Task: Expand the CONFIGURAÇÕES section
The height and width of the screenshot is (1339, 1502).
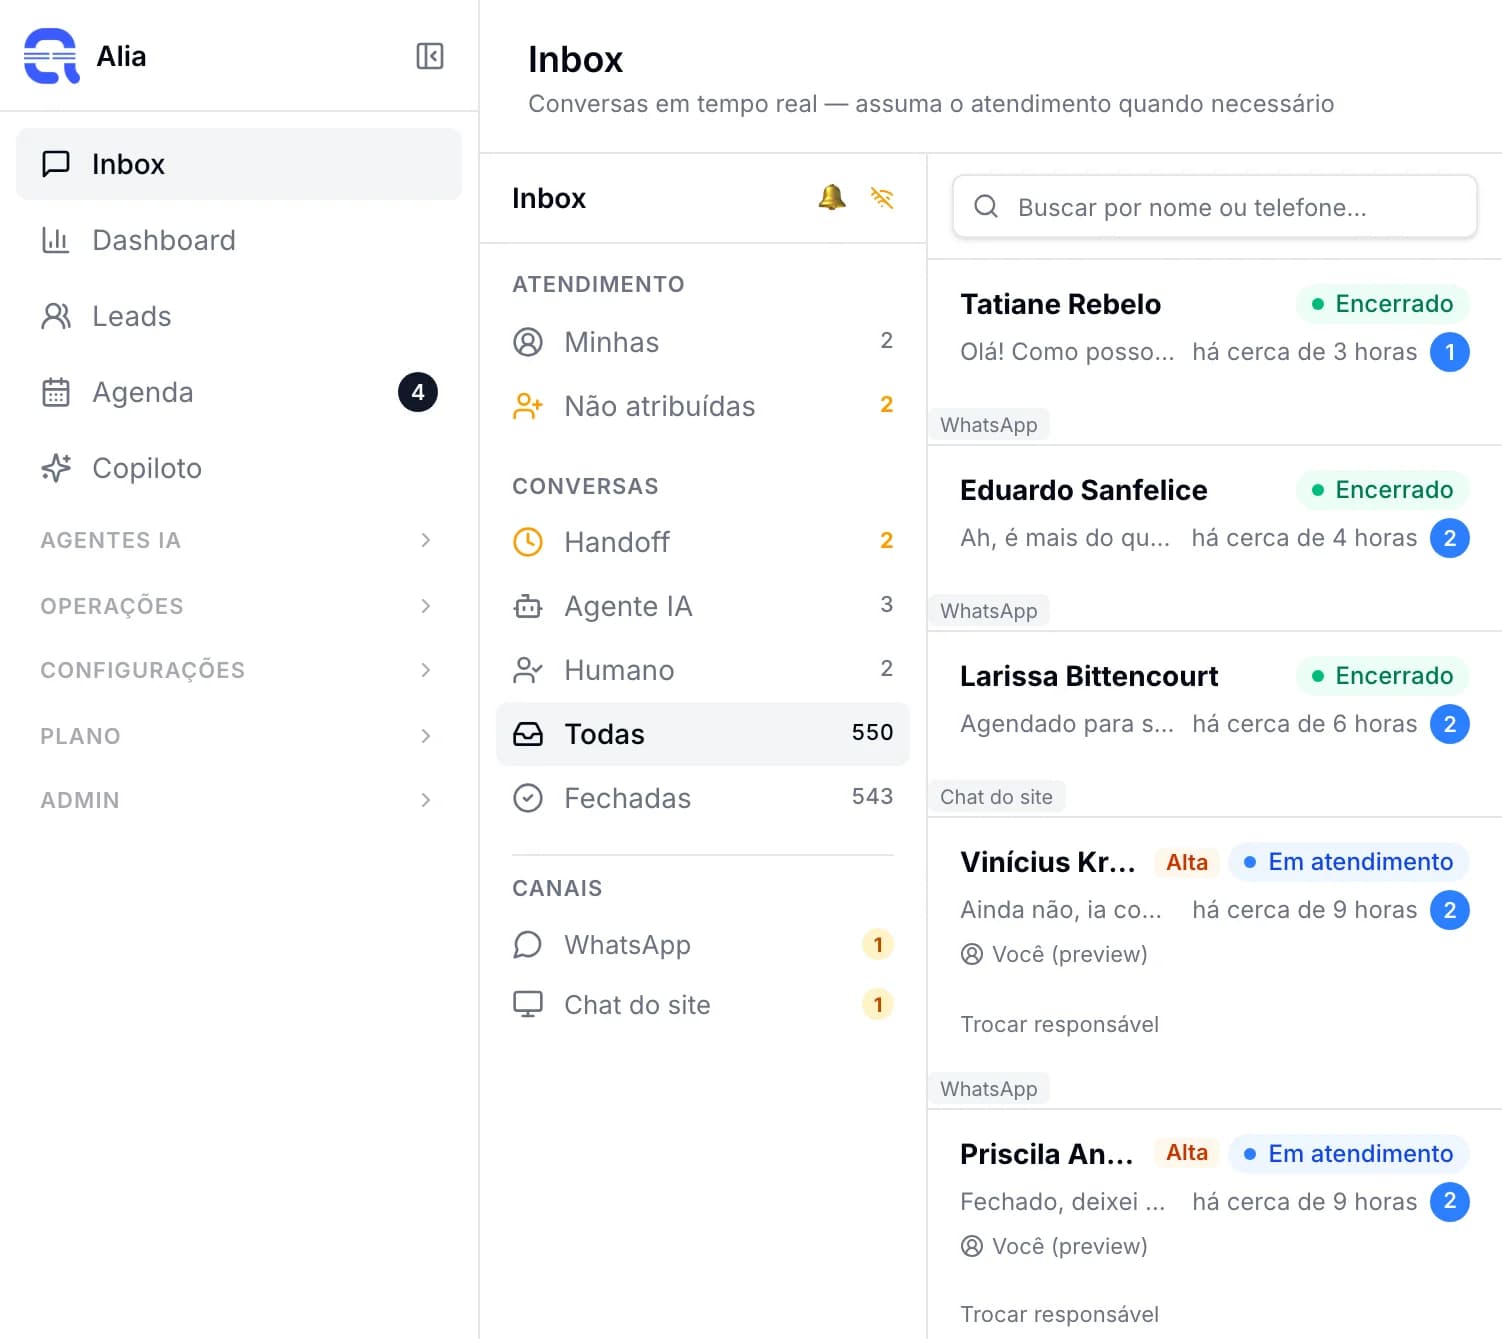Action: (238, 670)
